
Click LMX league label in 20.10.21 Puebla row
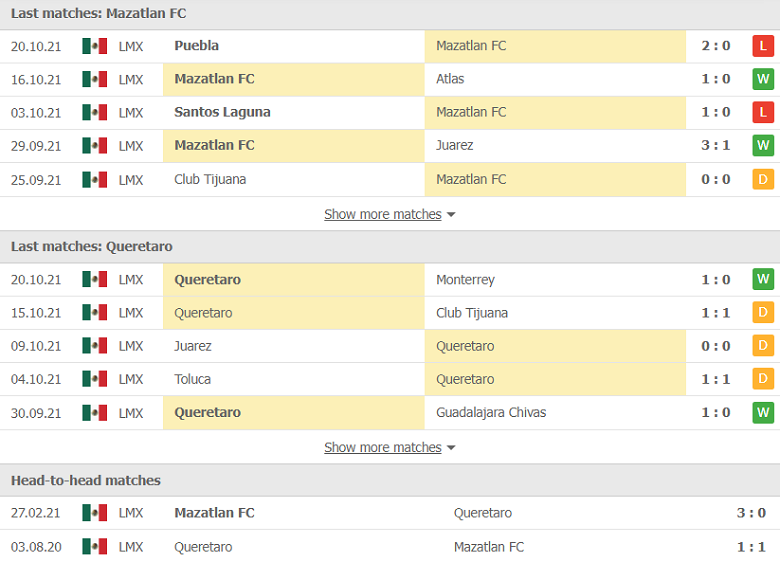click(x=131, y=46)
